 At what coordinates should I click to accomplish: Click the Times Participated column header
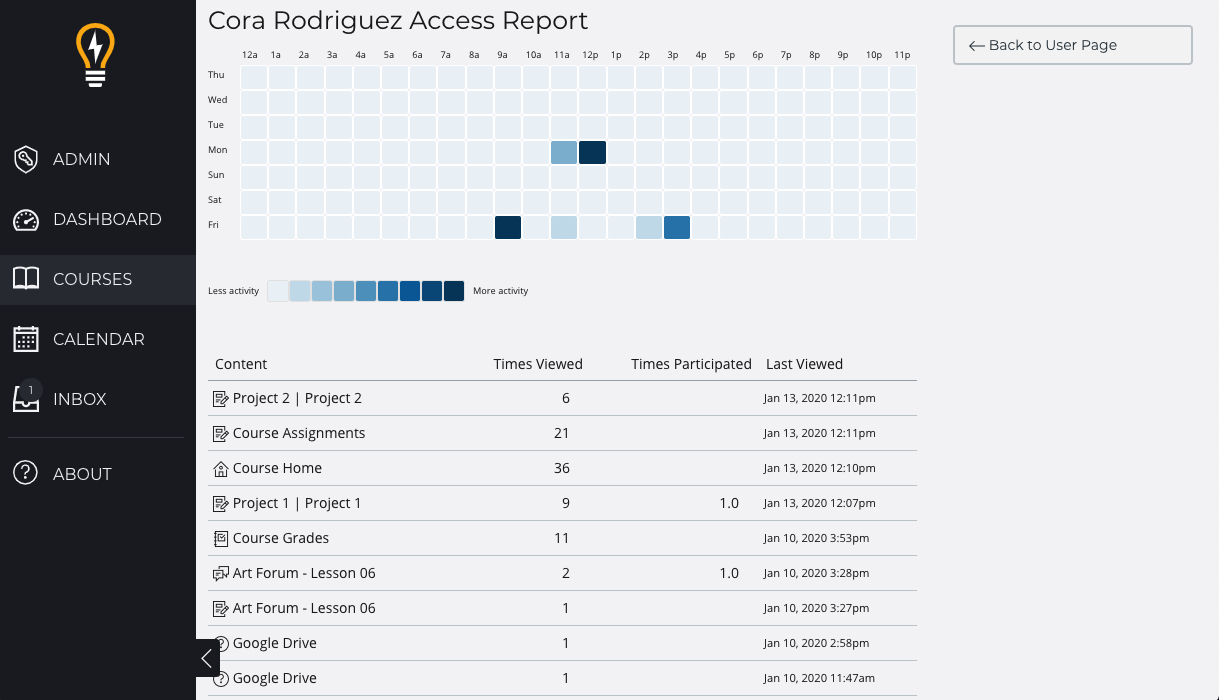click(691, 364)
